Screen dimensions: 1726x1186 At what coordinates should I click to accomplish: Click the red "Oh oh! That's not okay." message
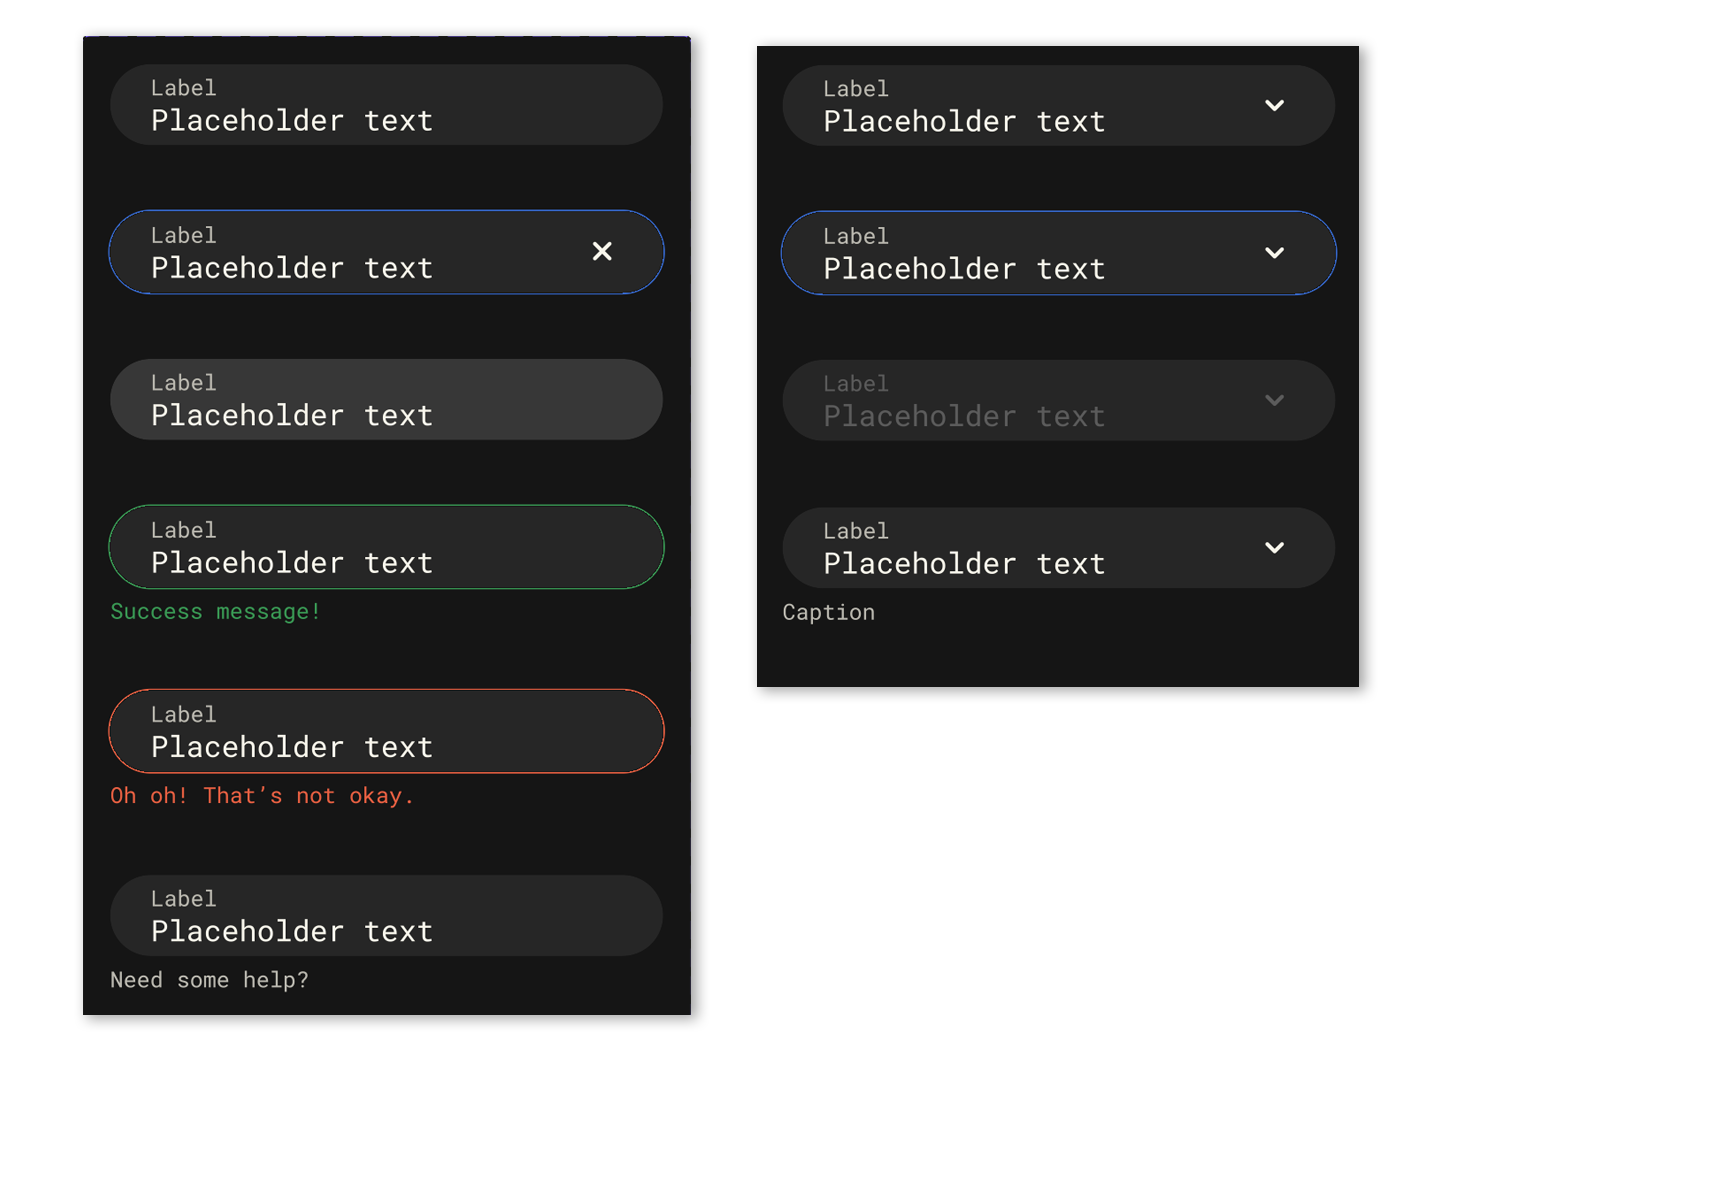(262, 796)
